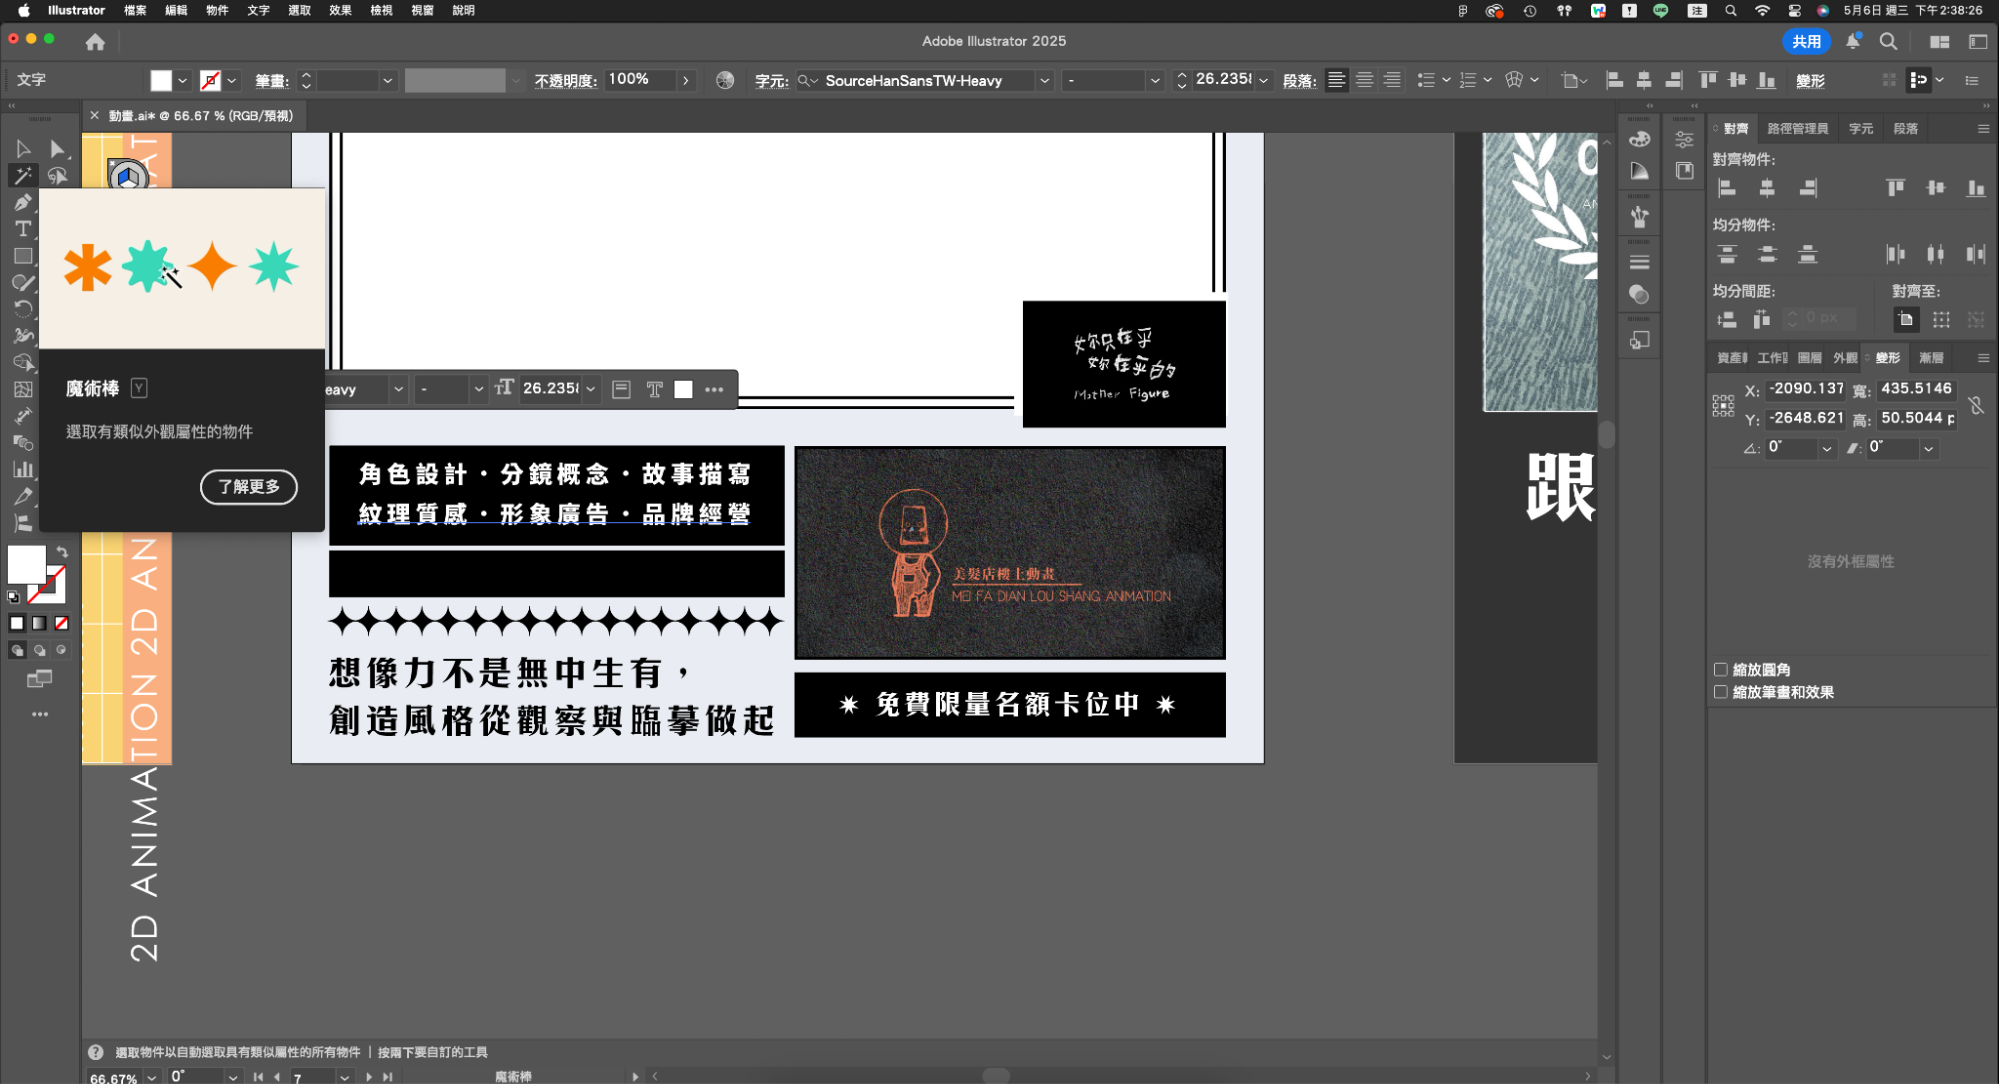Open the 檔案 menu
1999x1085 pixels.
[135, 10]
